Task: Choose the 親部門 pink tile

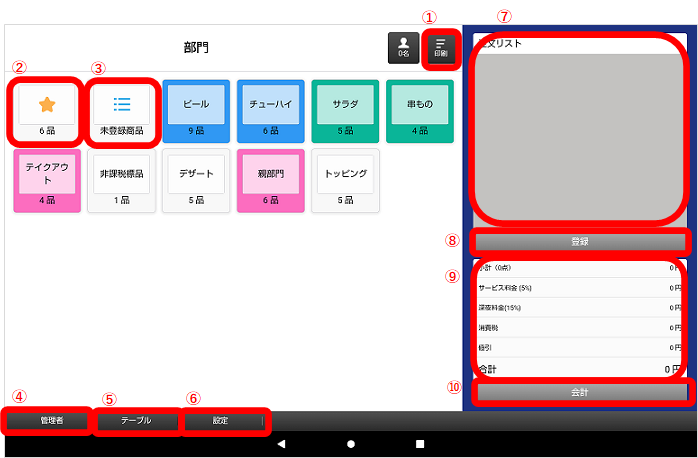Action: point(270,181)
